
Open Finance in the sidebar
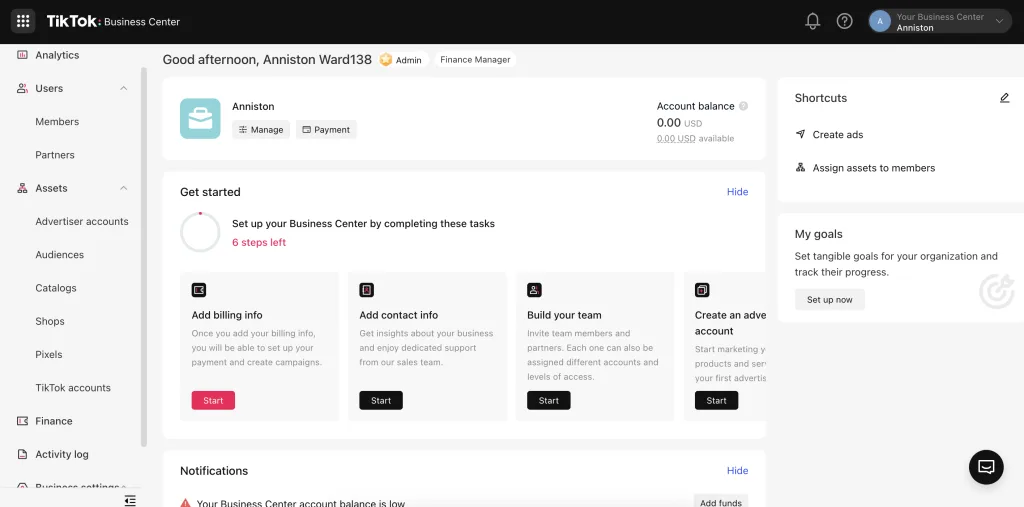tap(54, 421)
